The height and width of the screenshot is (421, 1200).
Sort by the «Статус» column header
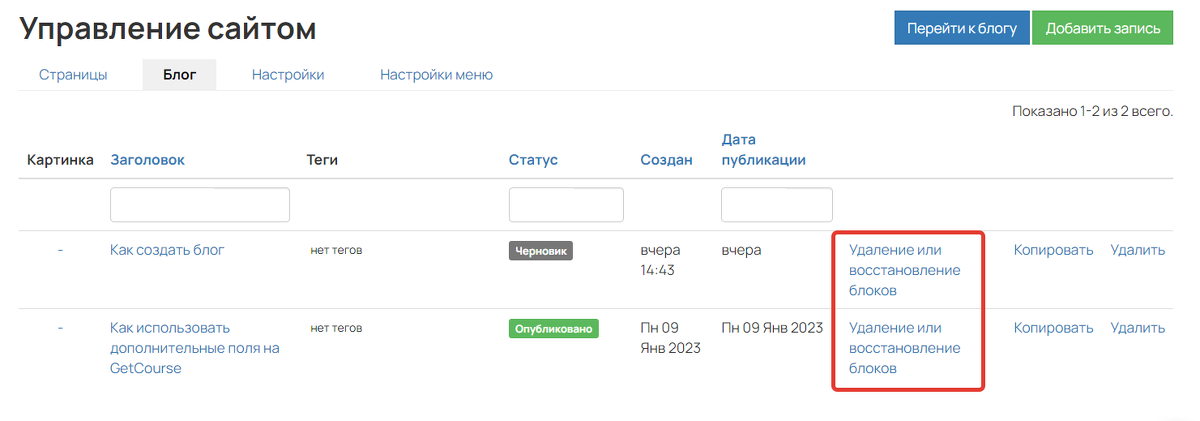pyautogui.click(x=533, y=160)
